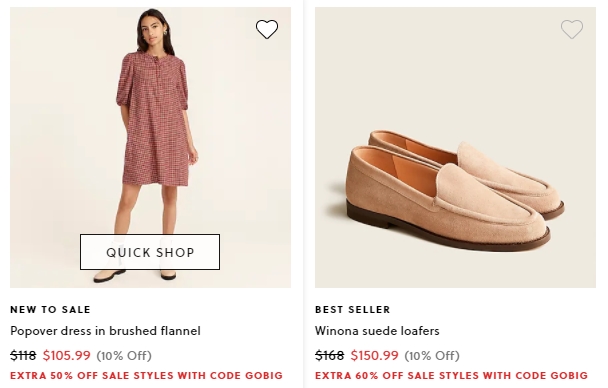Click the 'Extra 50% off' GOBIG promo text
This screenshot has width=608, height=388.
[x=147, y=376]
